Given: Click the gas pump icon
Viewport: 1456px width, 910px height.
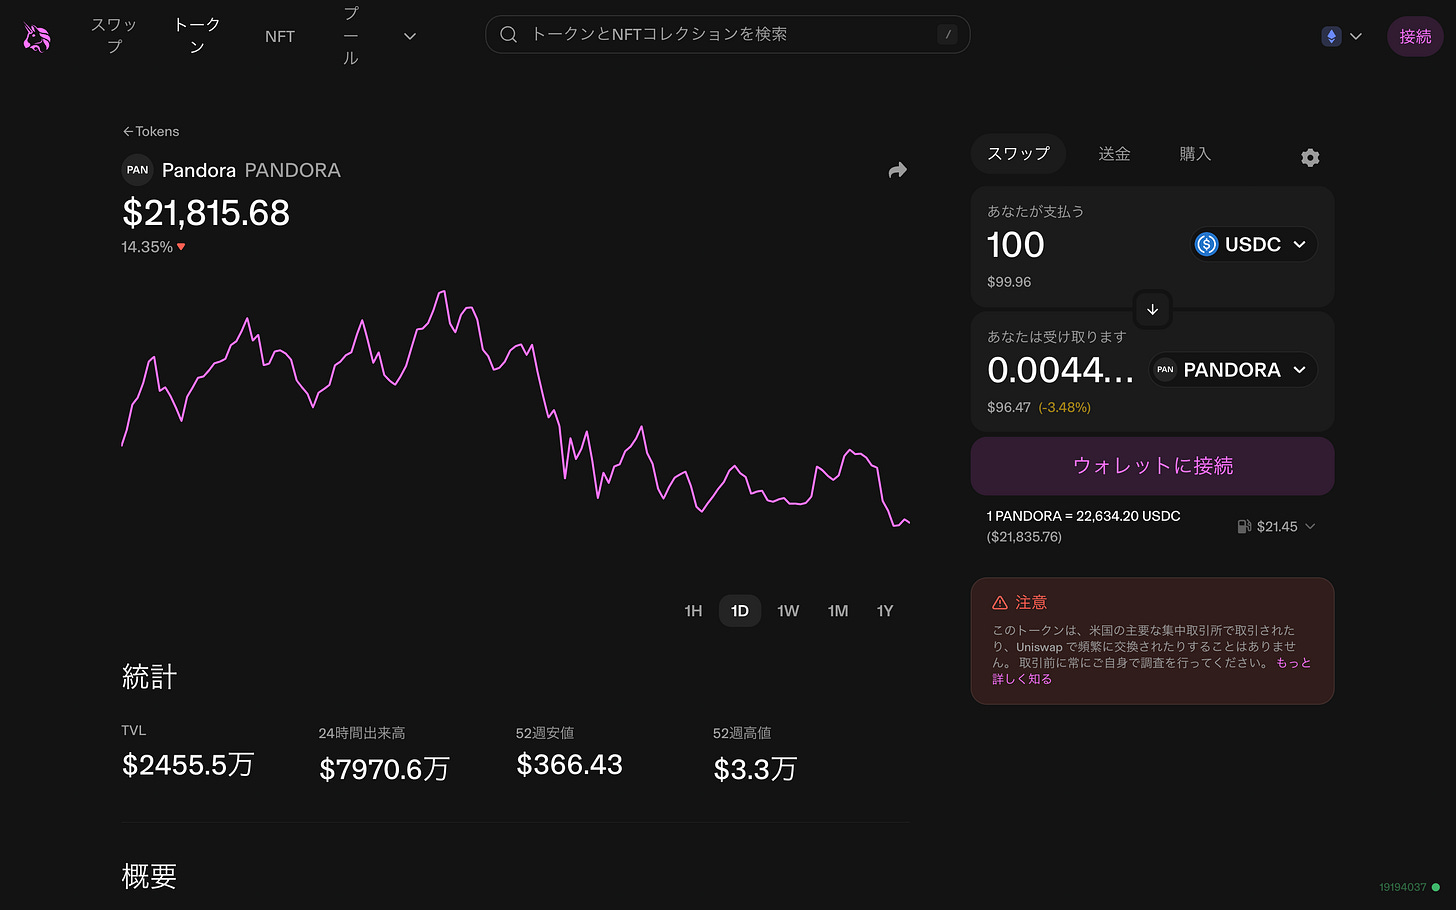Looking at the screenshot, I should 1244,526.
